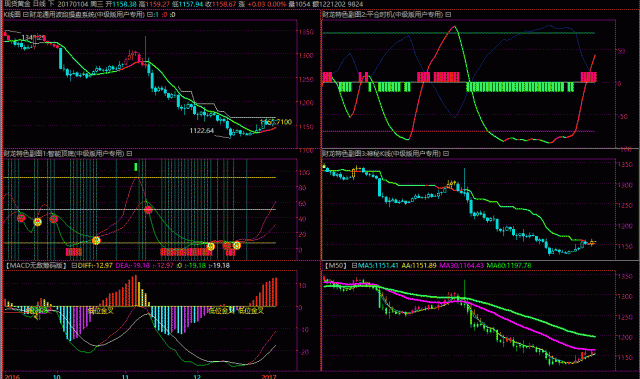Viewport: 640px width, 379px height.
Task: Expand the box icon after K线图 label
Action: pos(25,15)
